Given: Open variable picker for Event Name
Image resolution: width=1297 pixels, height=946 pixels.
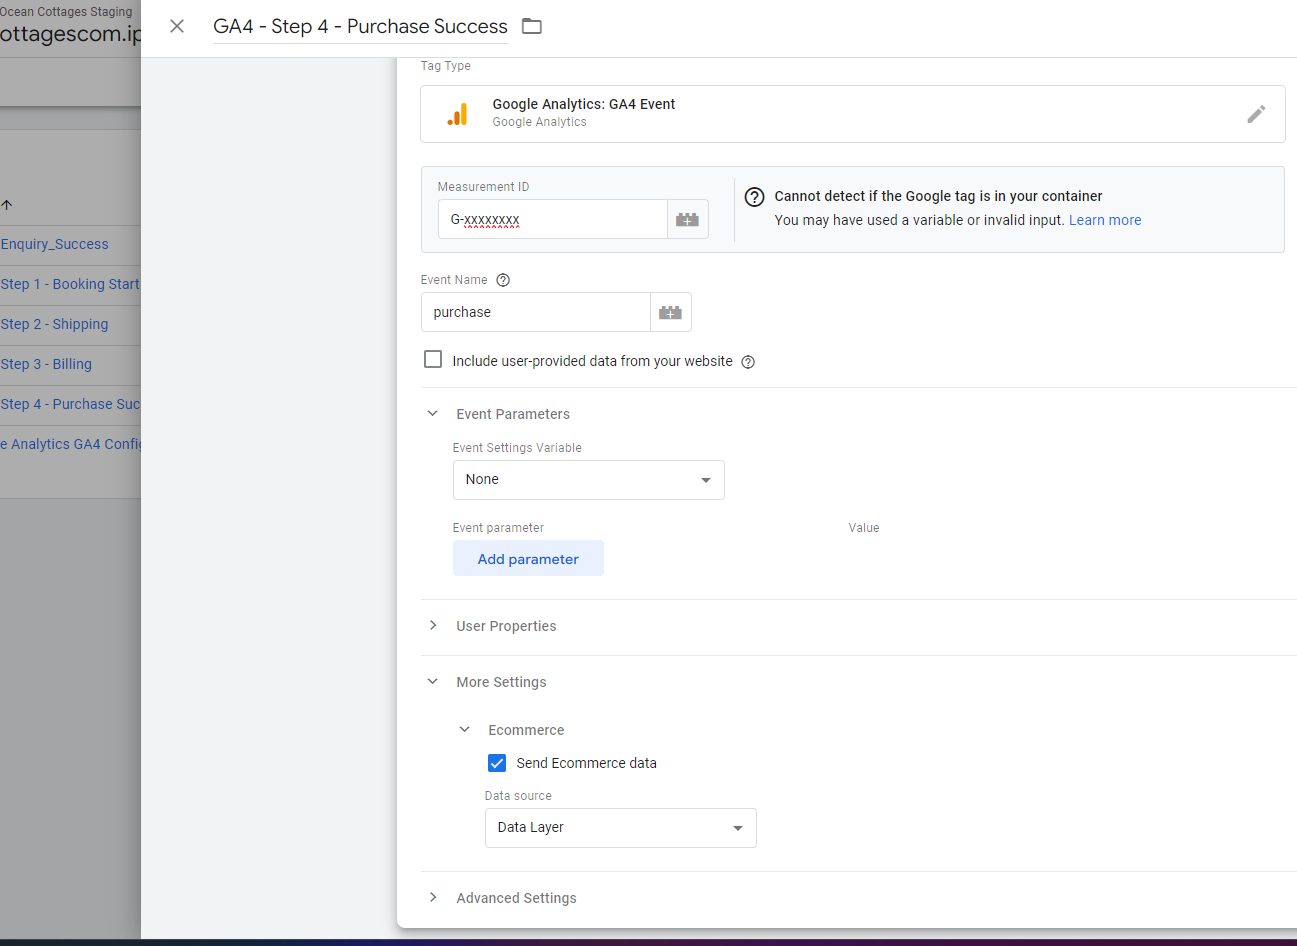Looking at the screenshot, I should point(670,312).
